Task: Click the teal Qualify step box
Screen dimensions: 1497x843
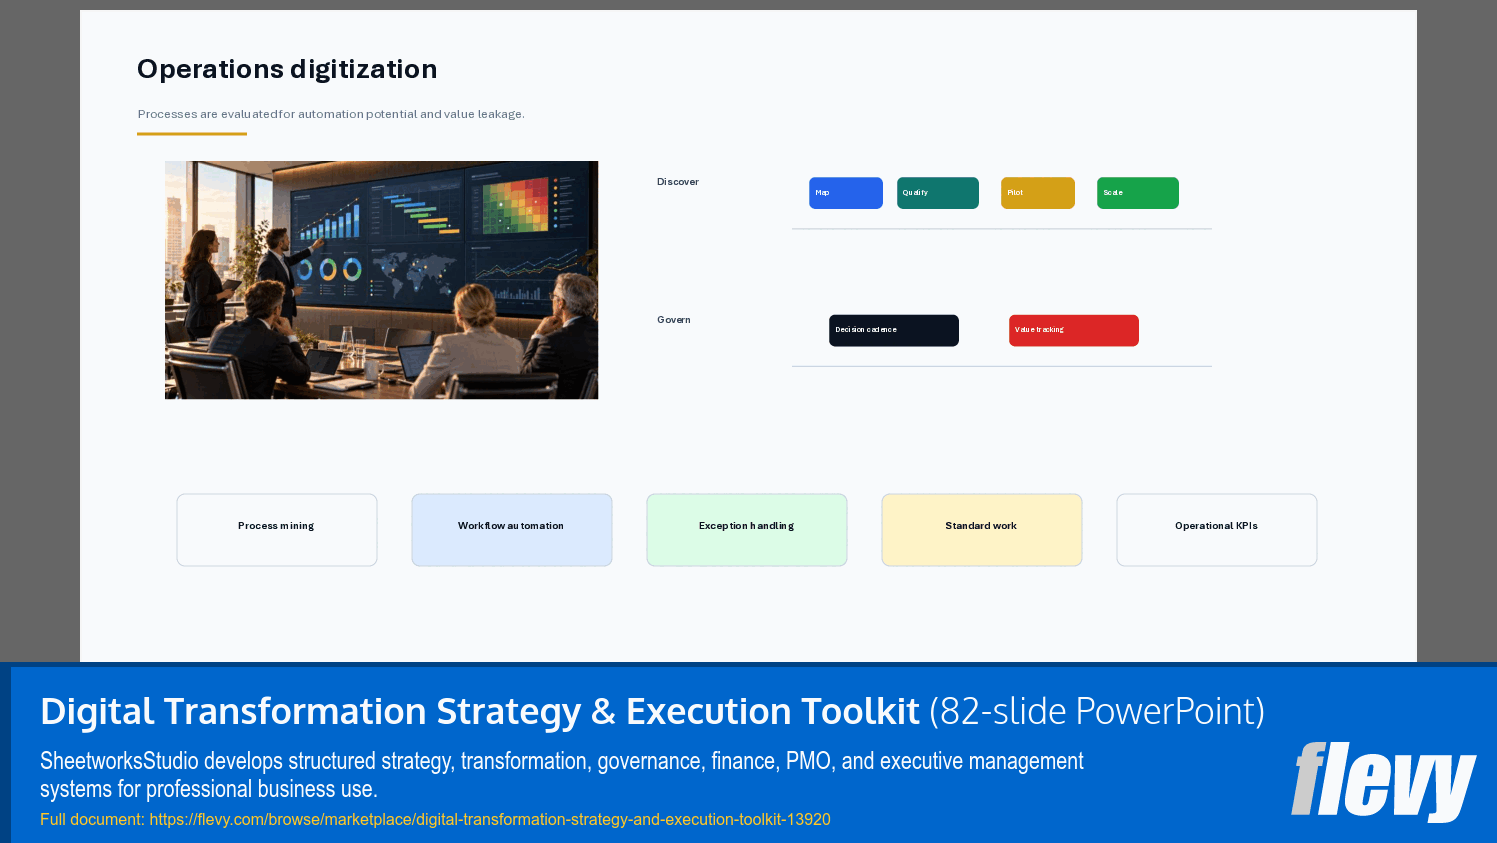Action: [x=938, y=193]
